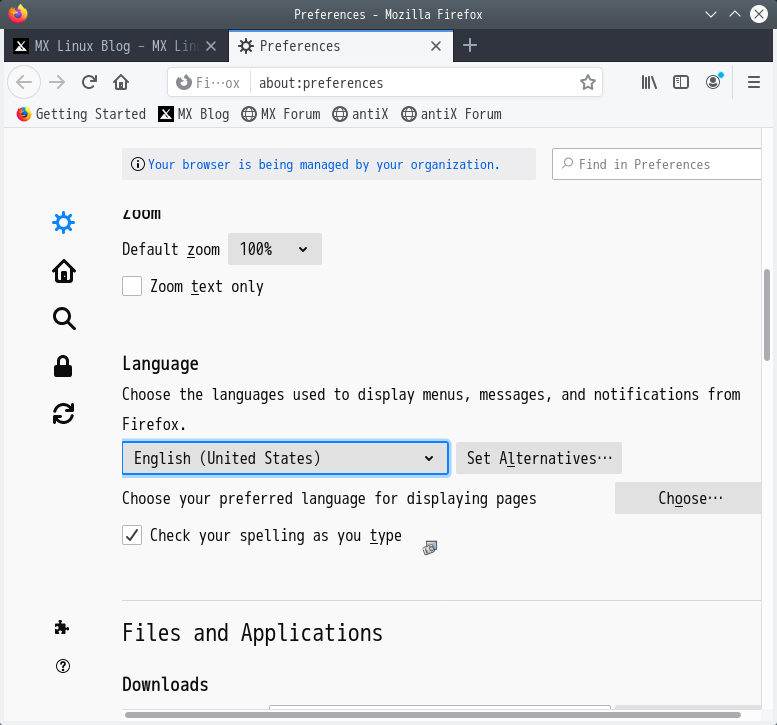This screenshot has height=725, width=777.
Task: Open Getting Started bookmark
Action: coord(81,114)
